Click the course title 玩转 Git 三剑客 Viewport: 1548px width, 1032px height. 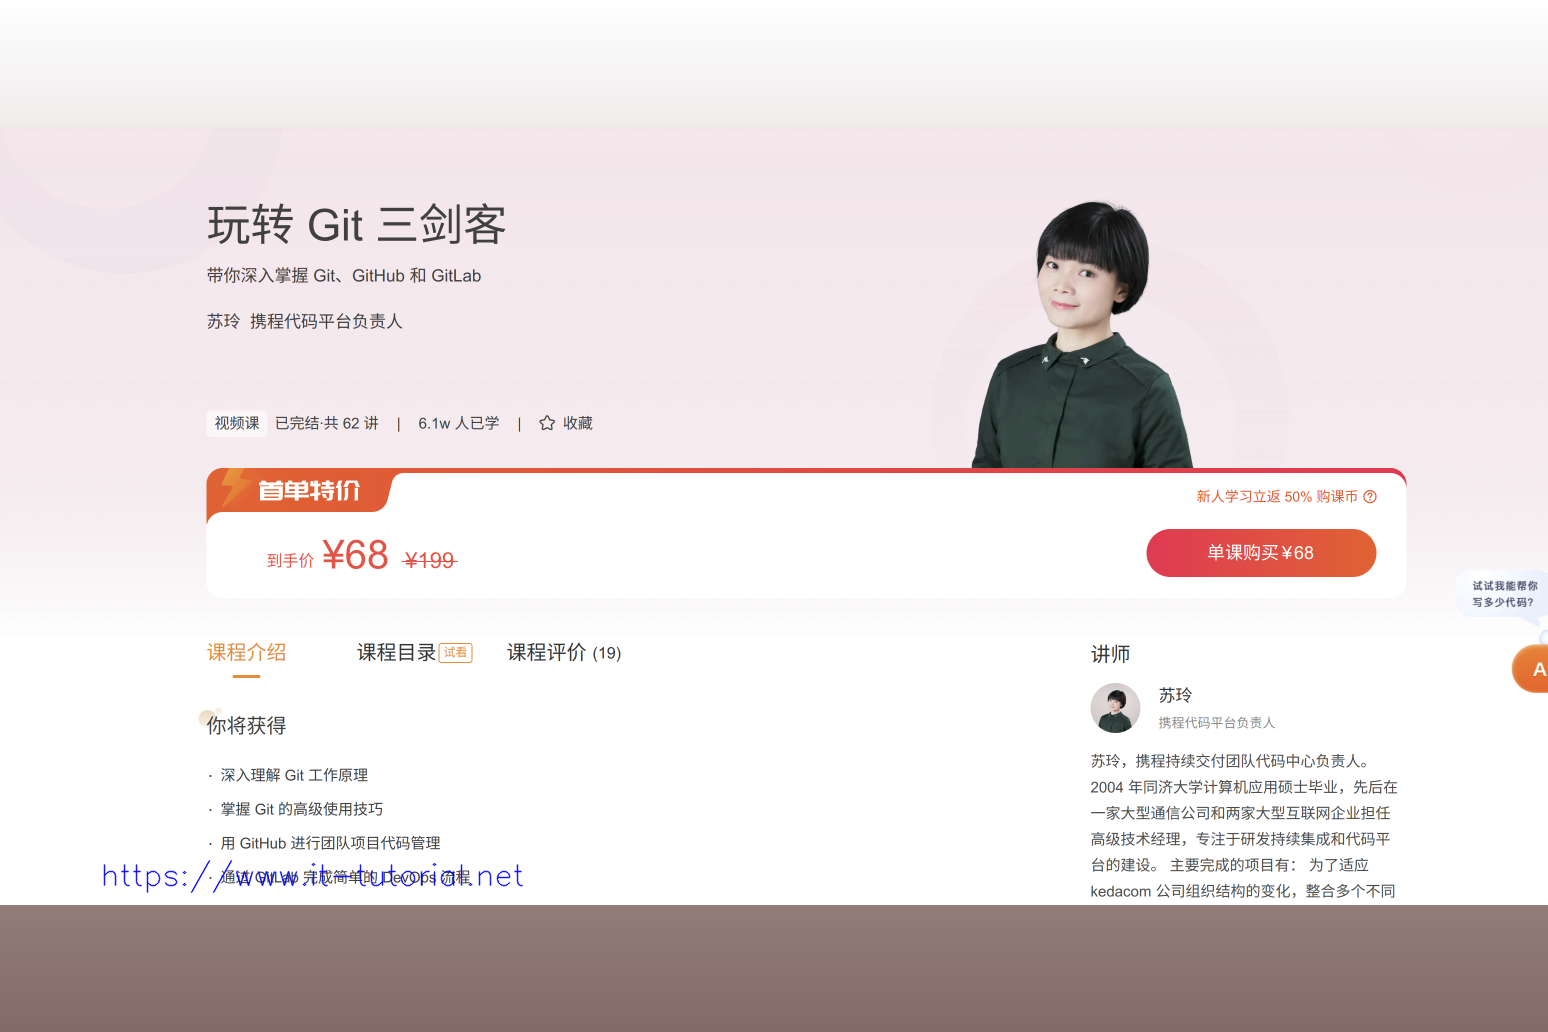pyautogui.click(x=357, y=224)
